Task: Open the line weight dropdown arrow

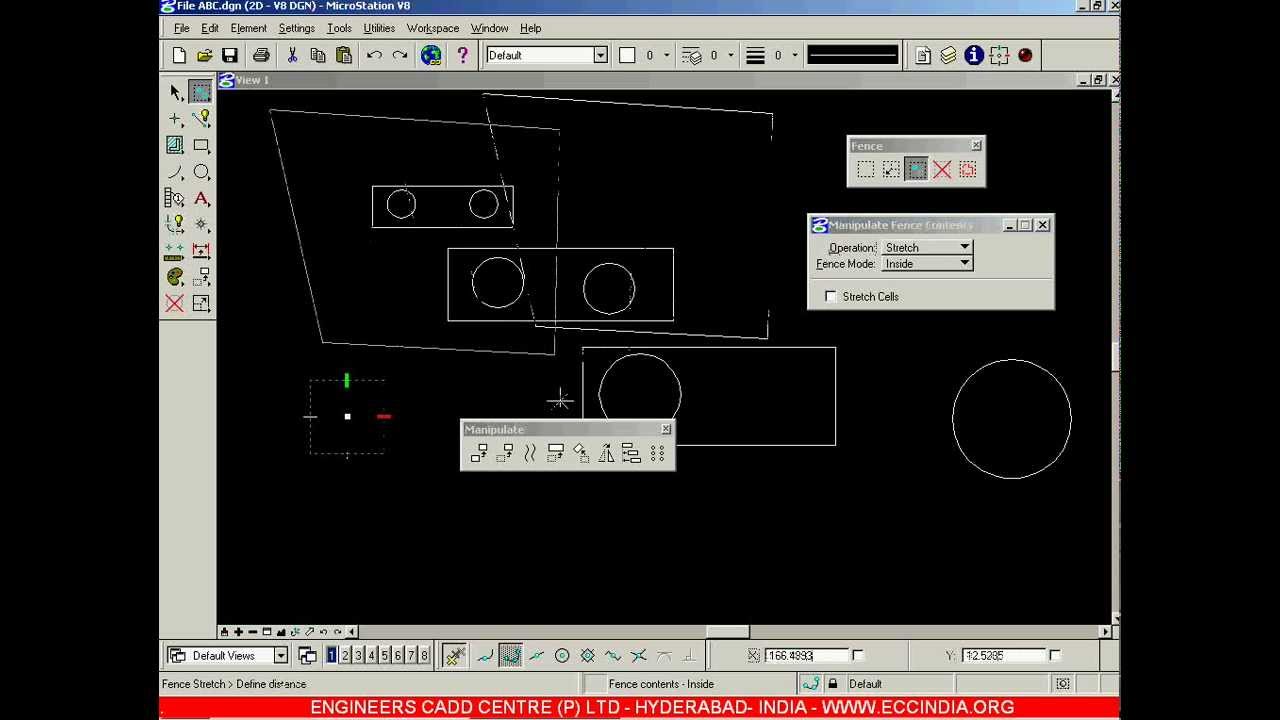Action: [795, 55]
